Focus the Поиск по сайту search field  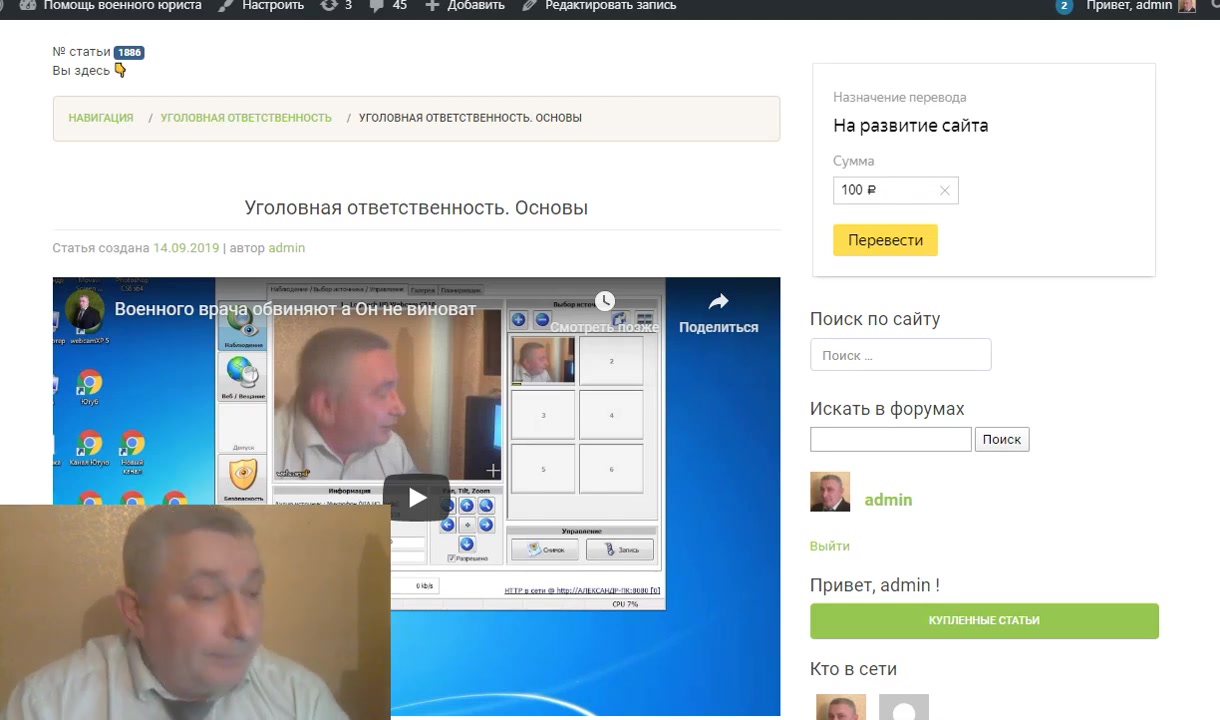click(900, 355)
